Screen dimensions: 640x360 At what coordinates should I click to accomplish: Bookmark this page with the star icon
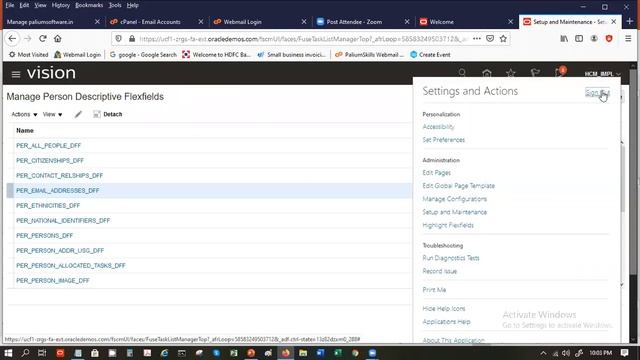point(503,38)
